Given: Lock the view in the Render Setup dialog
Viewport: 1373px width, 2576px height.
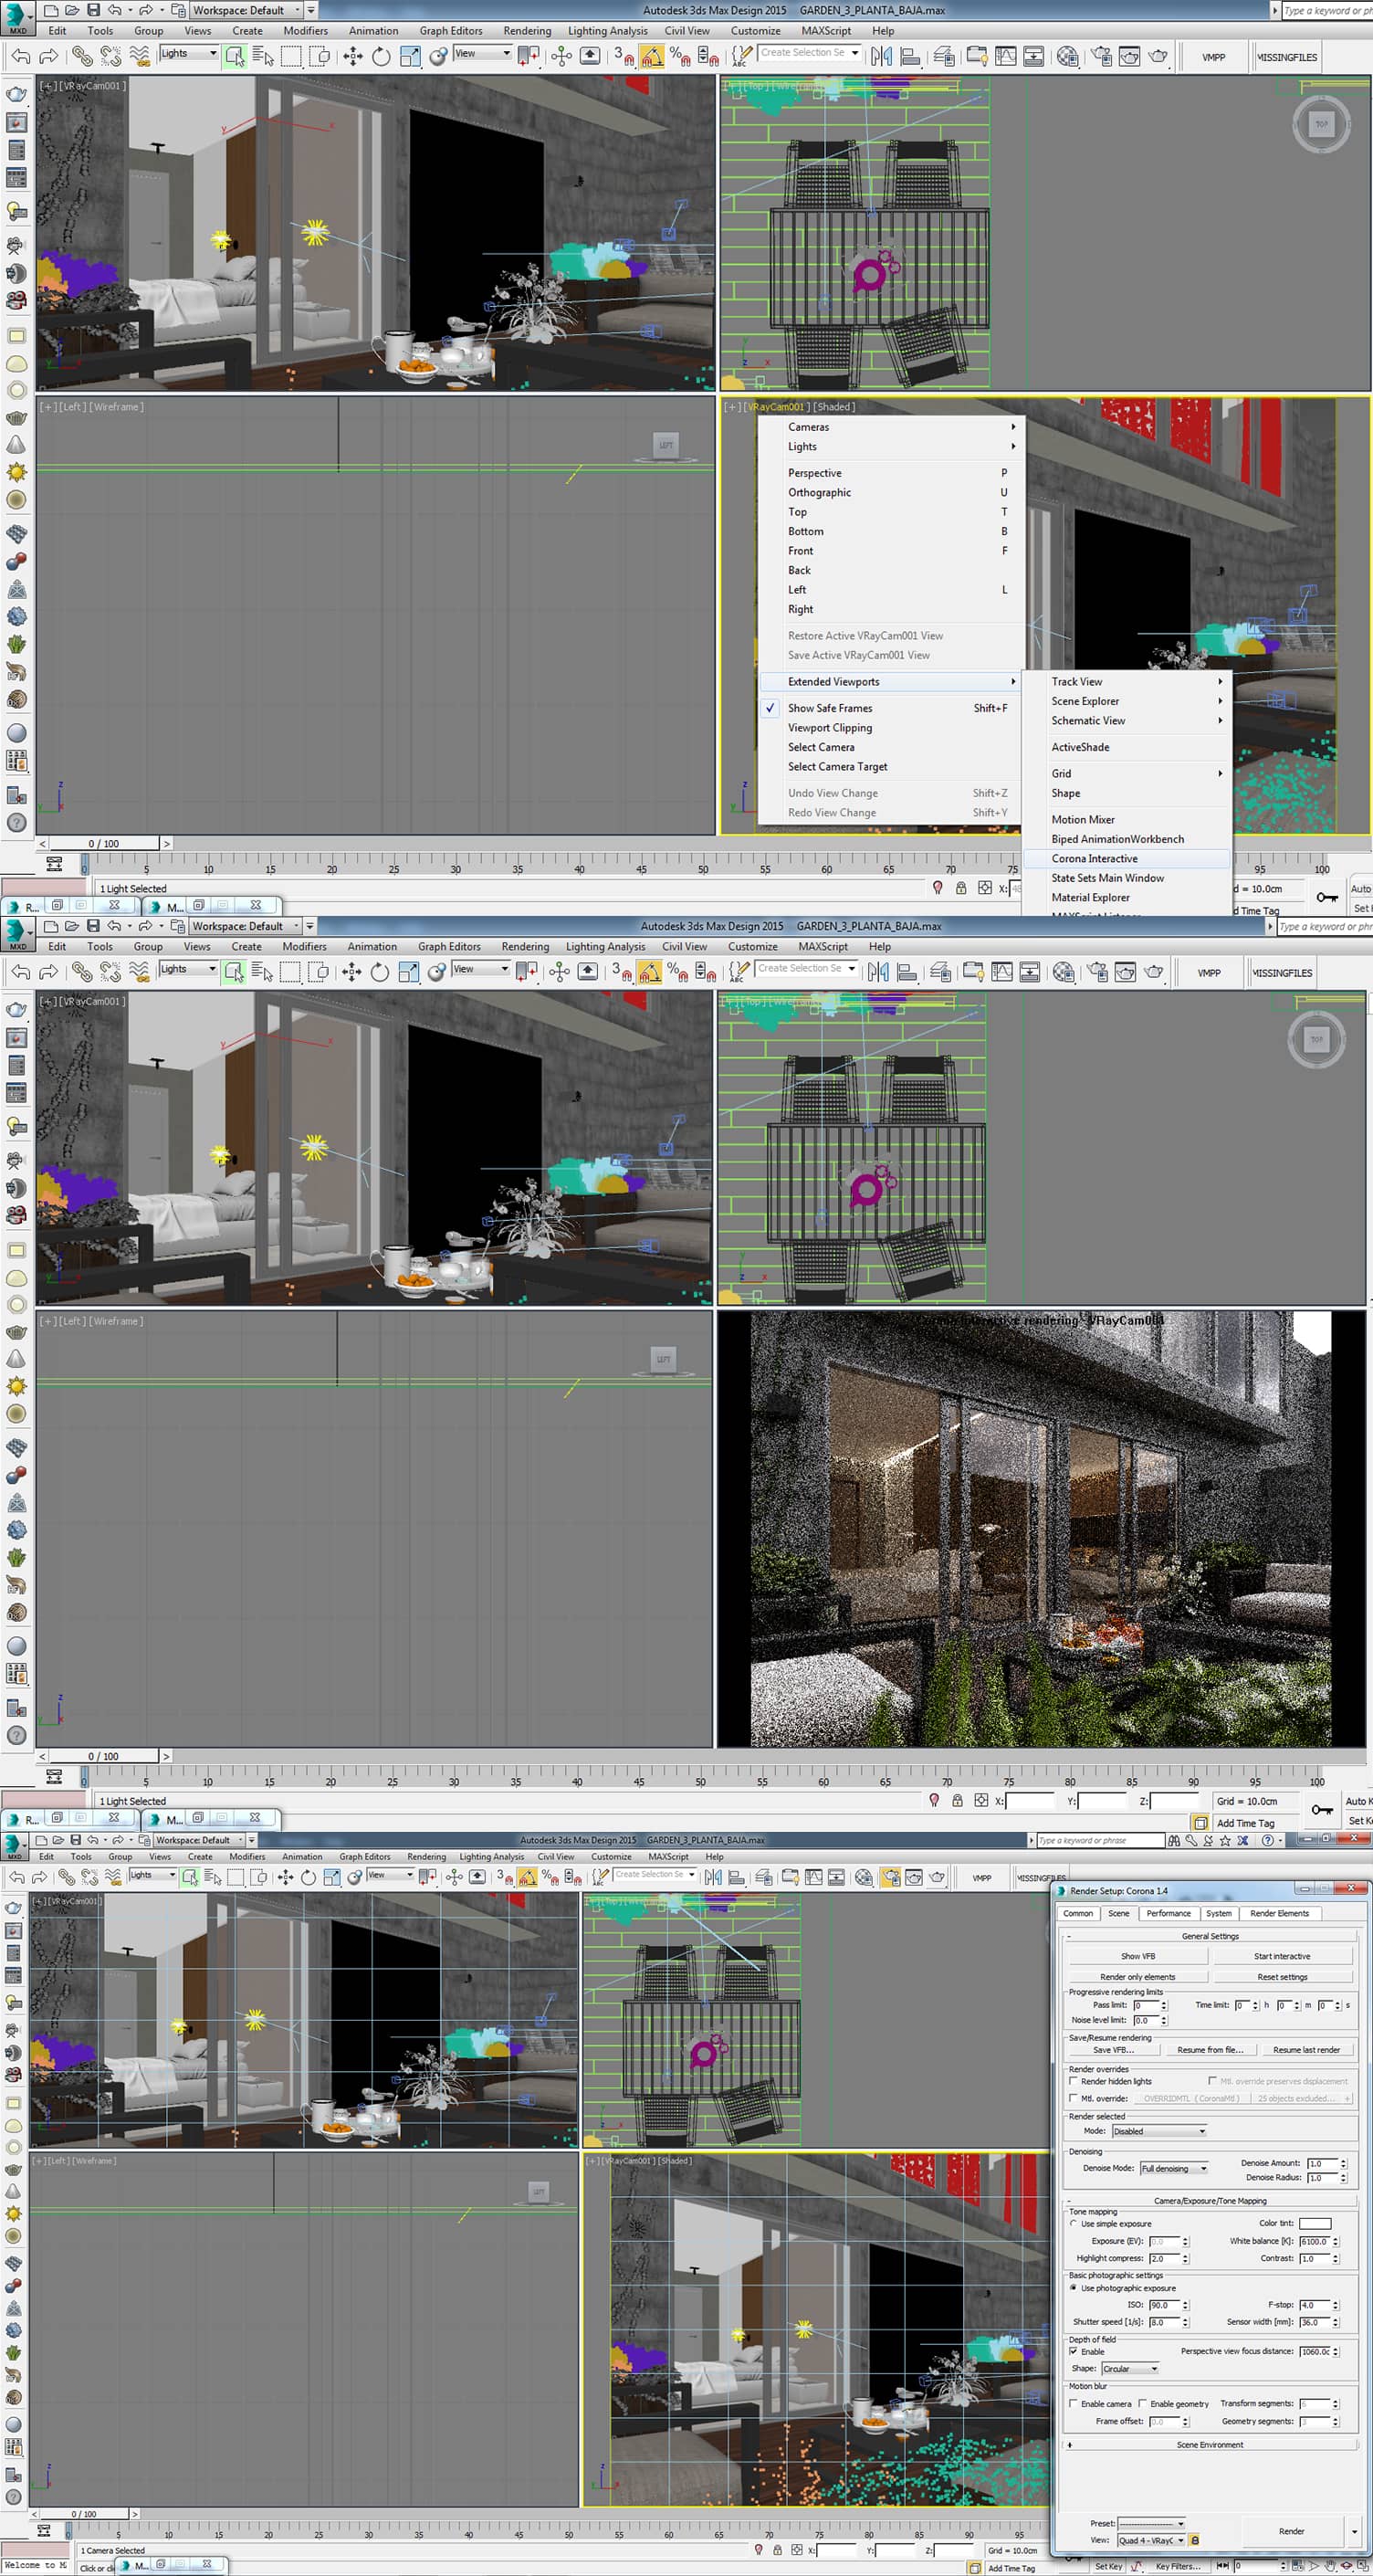Looking at the screenshot, I should (1195, 2540).
